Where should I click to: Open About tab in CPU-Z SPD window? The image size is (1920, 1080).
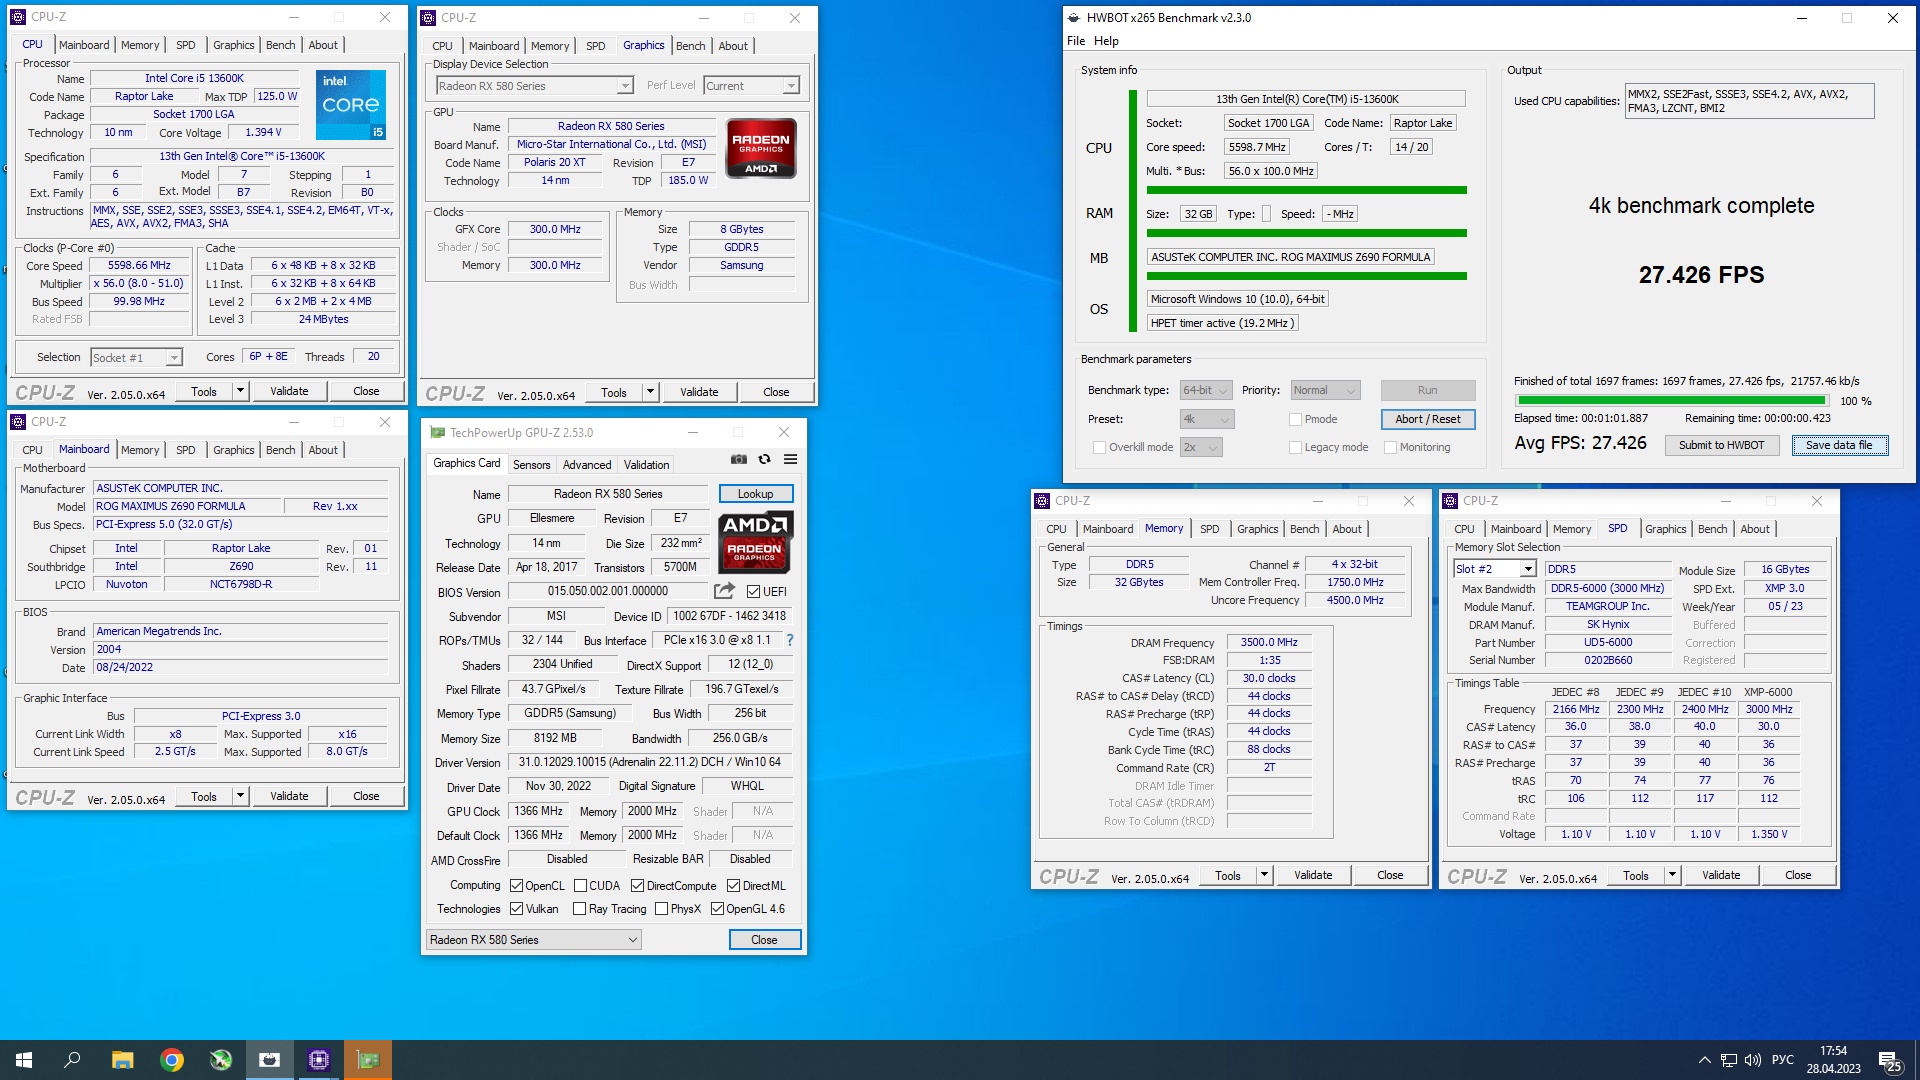coord(1754,529)
